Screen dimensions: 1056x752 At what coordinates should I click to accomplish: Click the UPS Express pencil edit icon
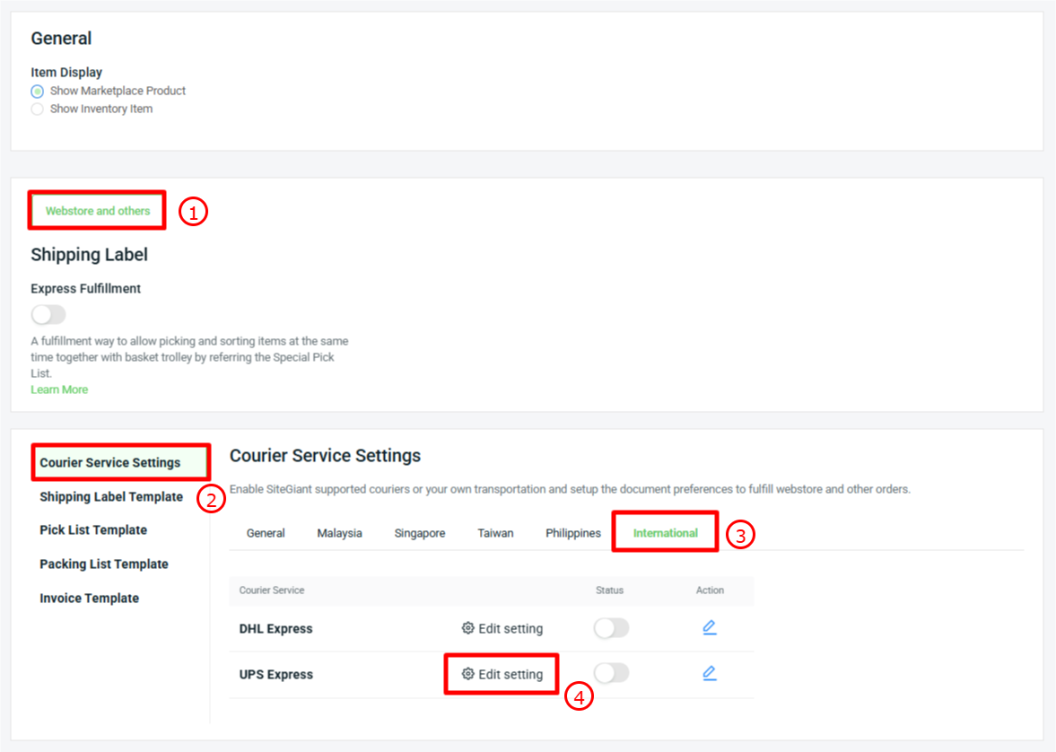[709, 674]
